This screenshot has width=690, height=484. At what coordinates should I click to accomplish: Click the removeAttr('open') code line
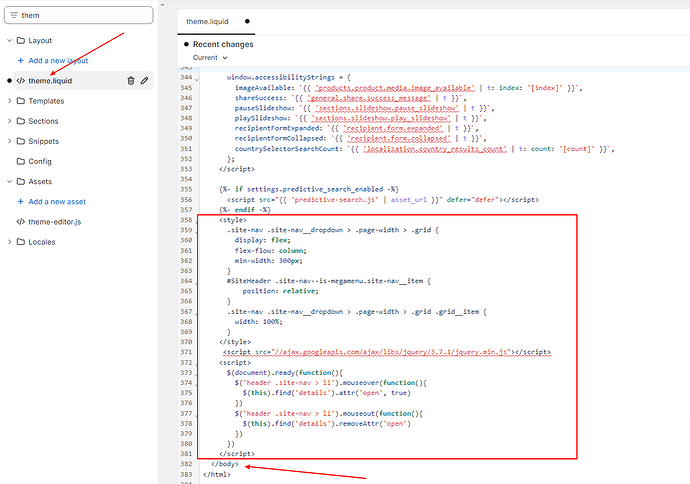tap(327, 424)
